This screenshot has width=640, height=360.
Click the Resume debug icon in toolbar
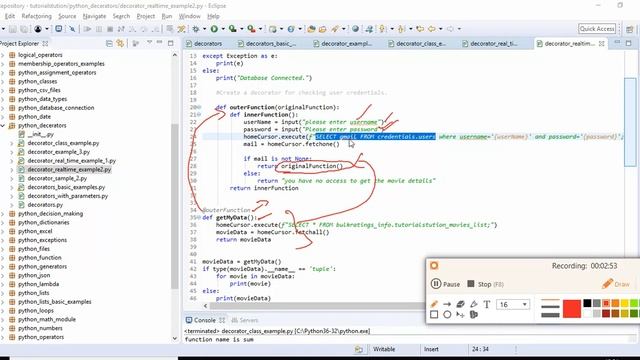coord(87,29)
